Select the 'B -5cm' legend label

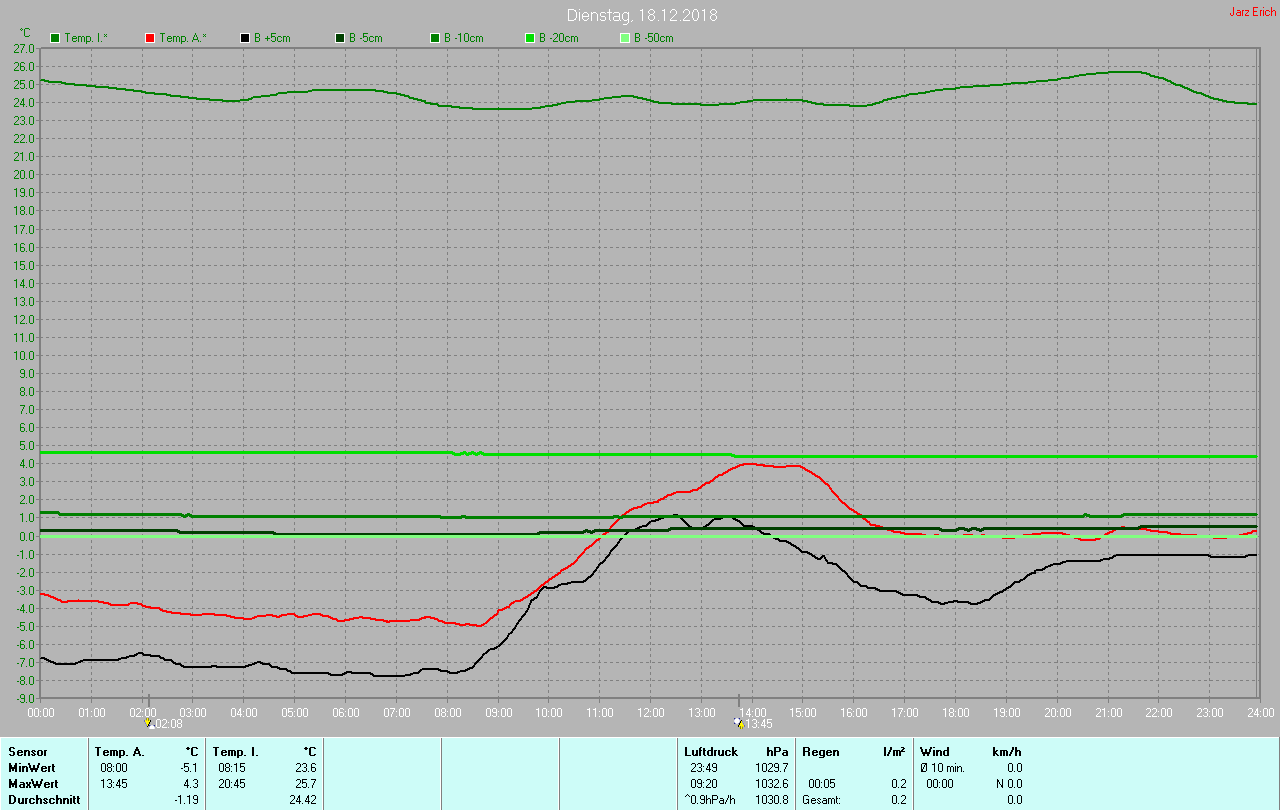tap(366, 38)
